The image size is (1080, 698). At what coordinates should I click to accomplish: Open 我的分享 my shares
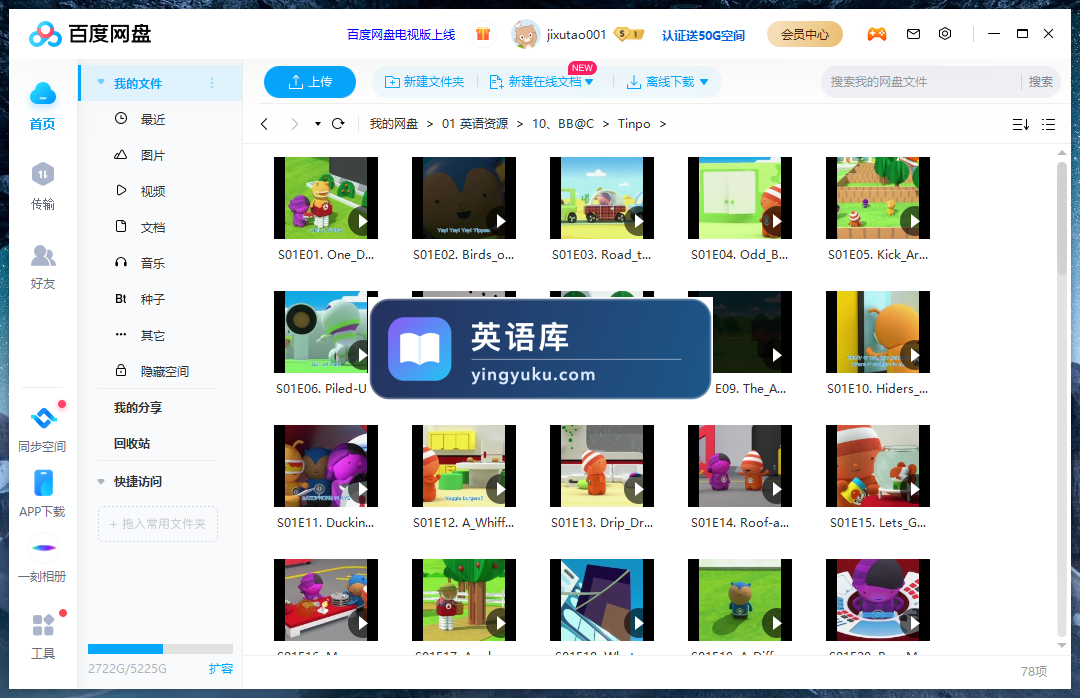(138, 408)
